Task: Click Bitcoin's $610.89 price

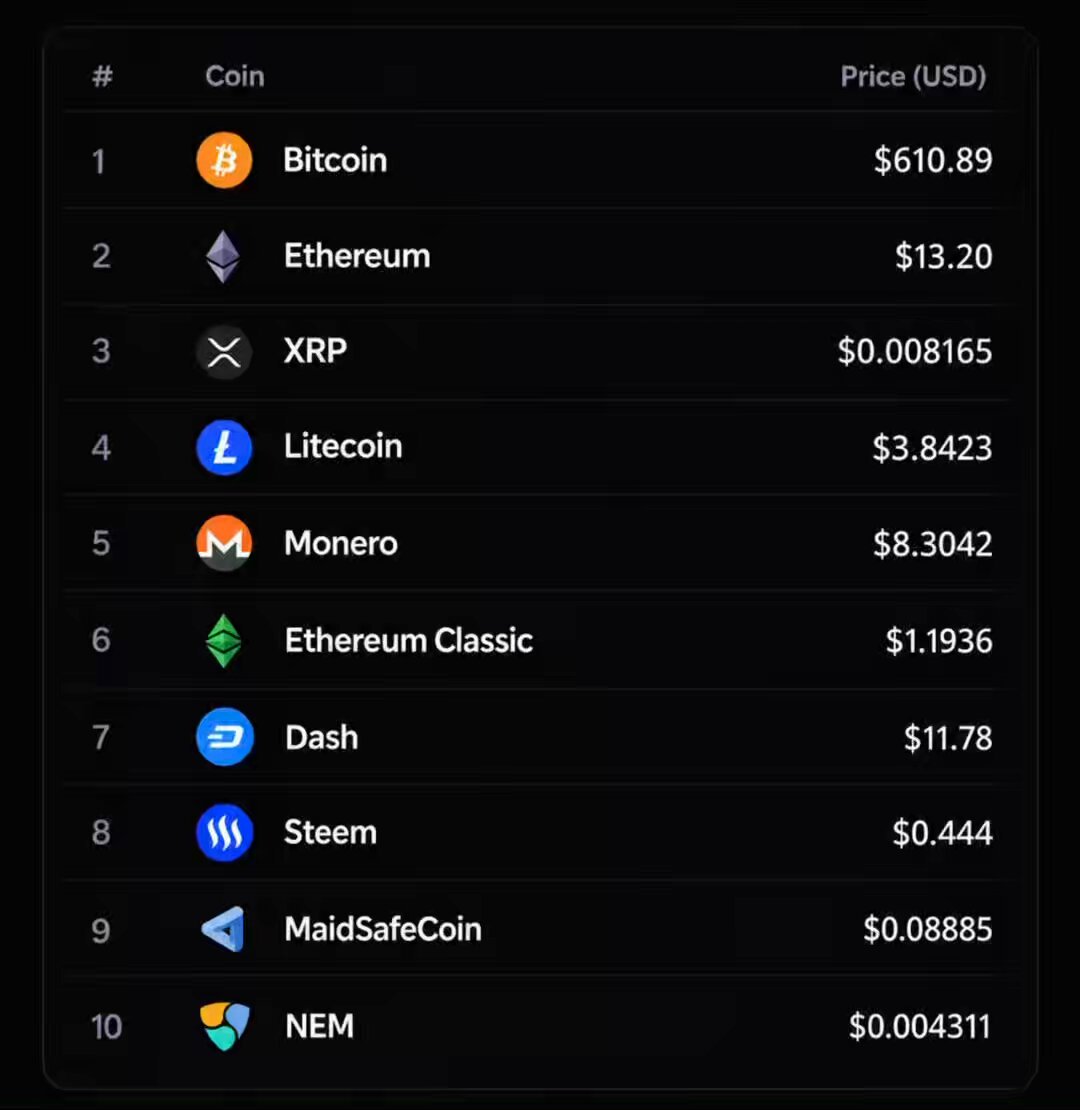Action: [933, 160]
